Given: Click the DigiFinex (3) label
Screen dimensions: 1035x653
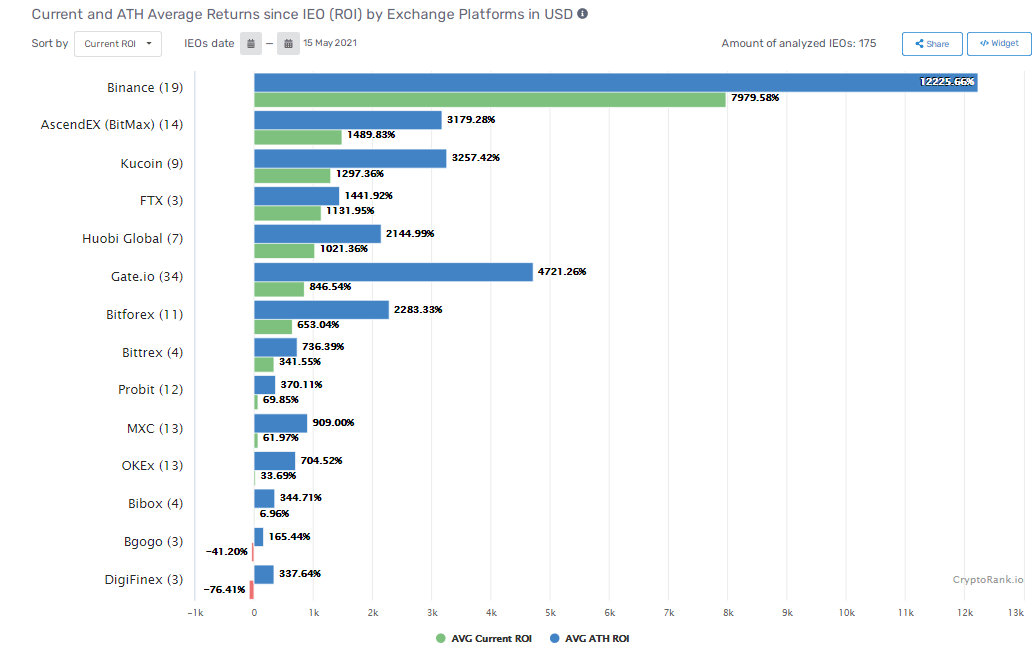Looking at the screenshot, I should 144,580.
